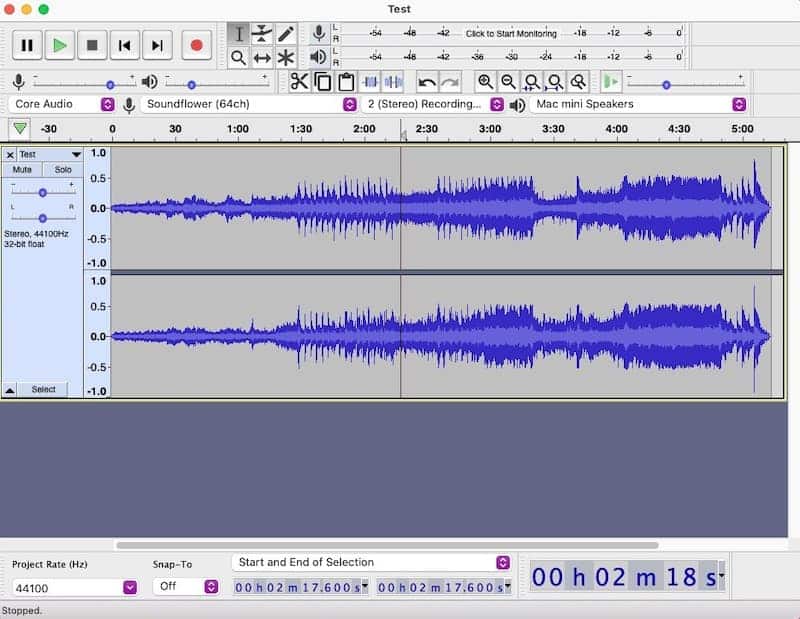Image resolution: width=800 pixels, height=619 pixels.
Task: Open the Snap-To Off dropdown
Action: coord(186,586)
